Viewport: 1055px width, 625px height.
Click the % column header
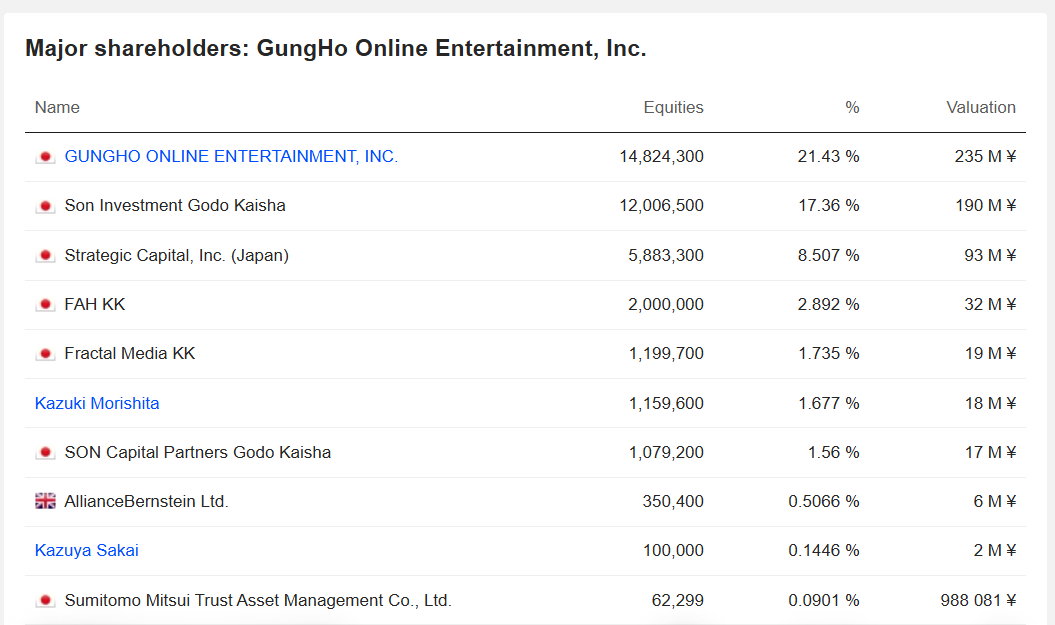[852, 108]
